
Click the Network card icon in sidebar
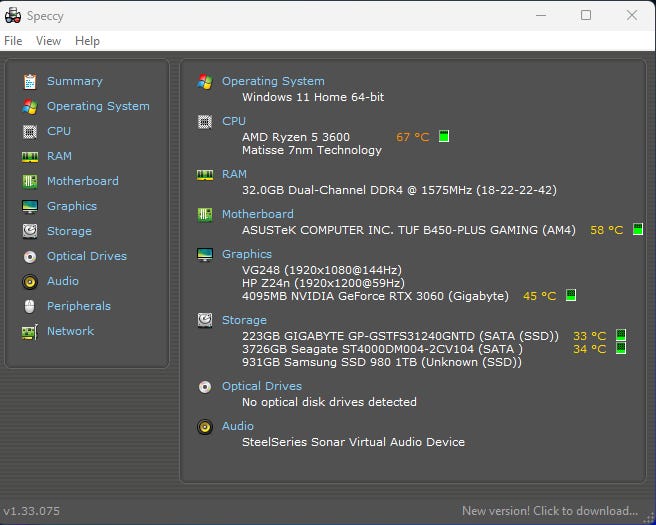click(x=30, y=332)
